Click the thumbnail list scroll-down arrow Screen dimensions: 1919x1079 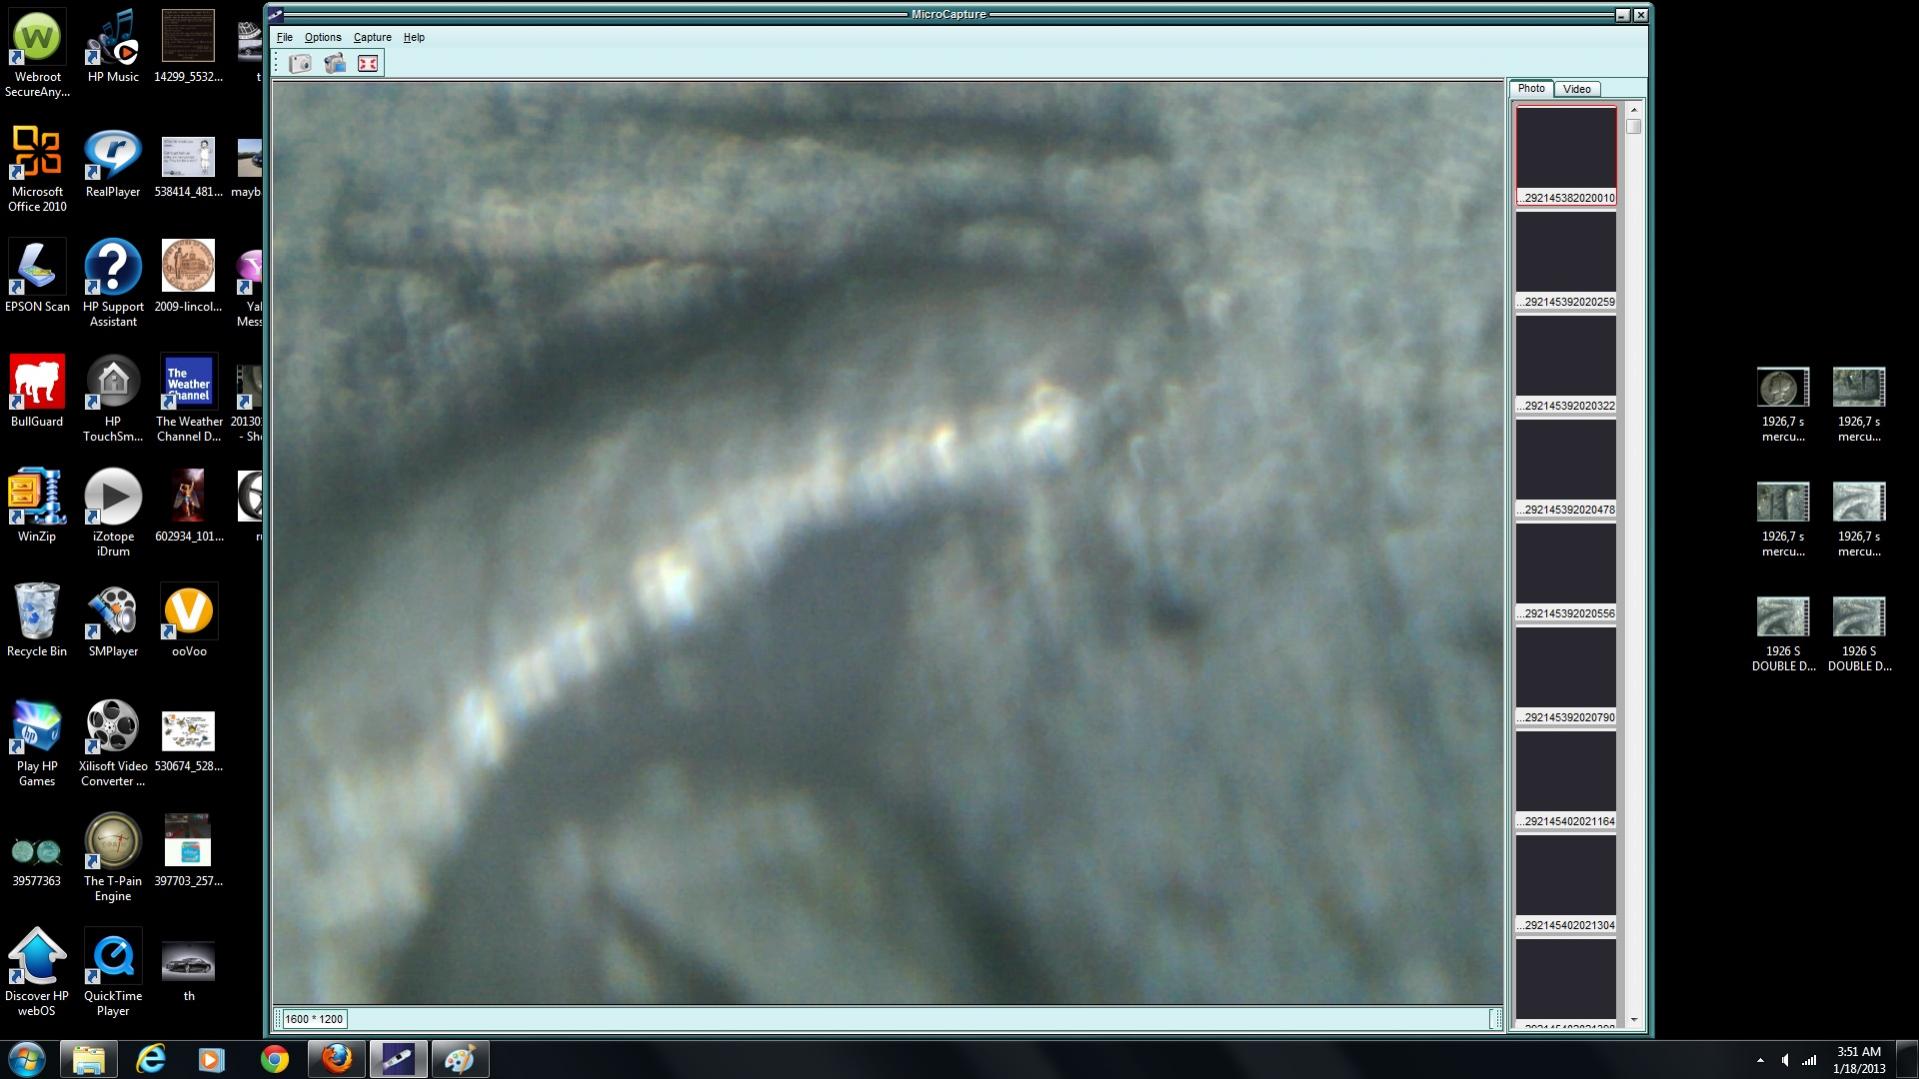tap(1634, 1020)
